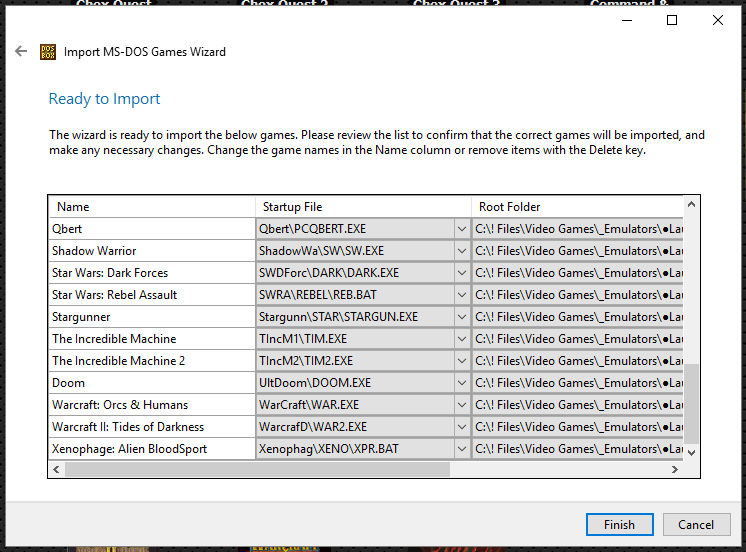This screenshot has width=746, height=552.
Task: Click the Qbert\PCQBERT.EXE startup file field
Action: pos(355,229)
